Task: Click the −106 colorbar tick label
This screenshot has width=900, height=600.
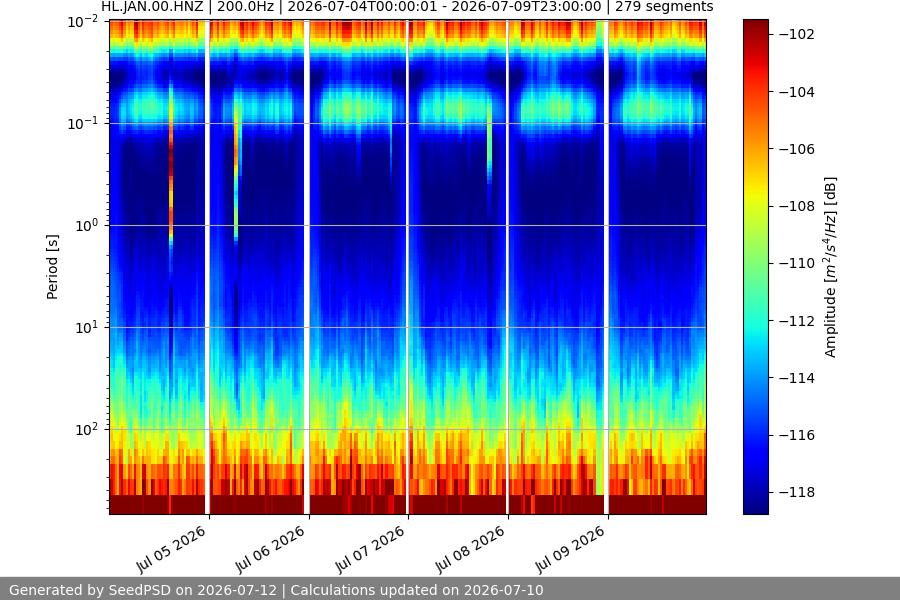Action: pos(797,149)
